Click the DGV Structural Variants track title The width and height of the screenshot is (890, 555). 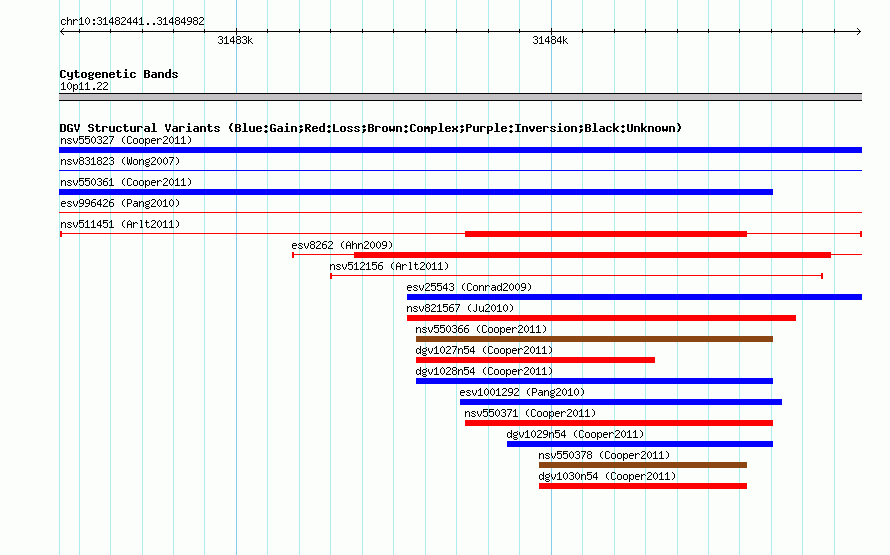point(371,128)
